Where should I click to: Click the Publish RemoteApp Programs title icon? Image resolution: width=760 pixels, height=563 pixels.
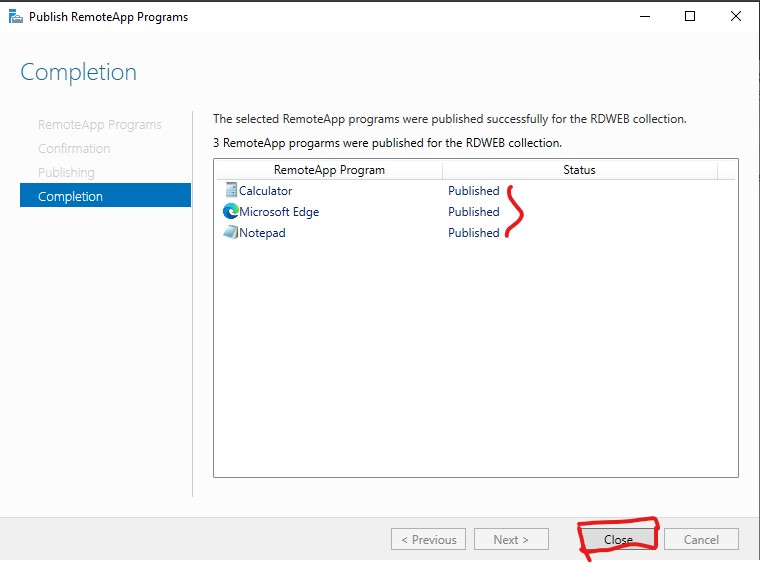coord(16,16)
